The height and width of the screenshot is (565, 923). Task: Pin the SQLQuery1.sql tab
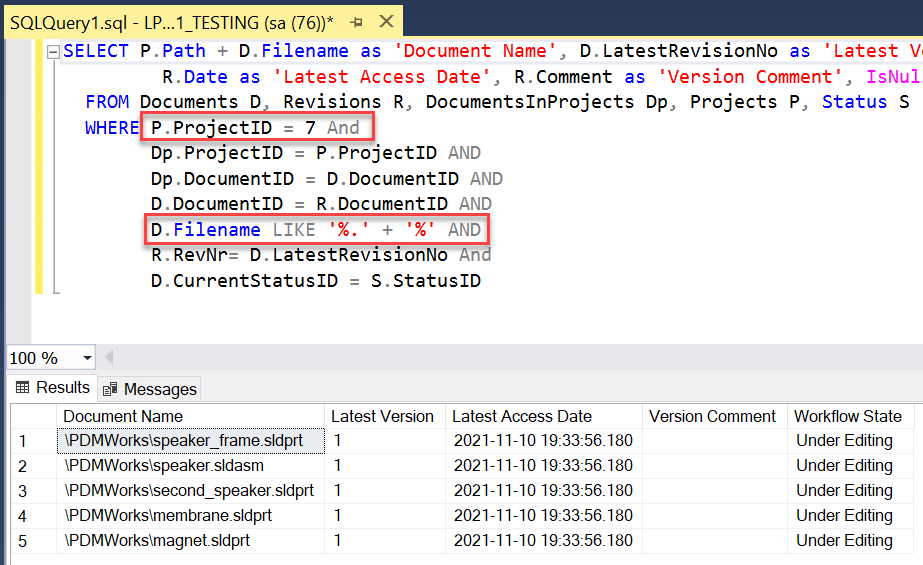pos(356,21)
